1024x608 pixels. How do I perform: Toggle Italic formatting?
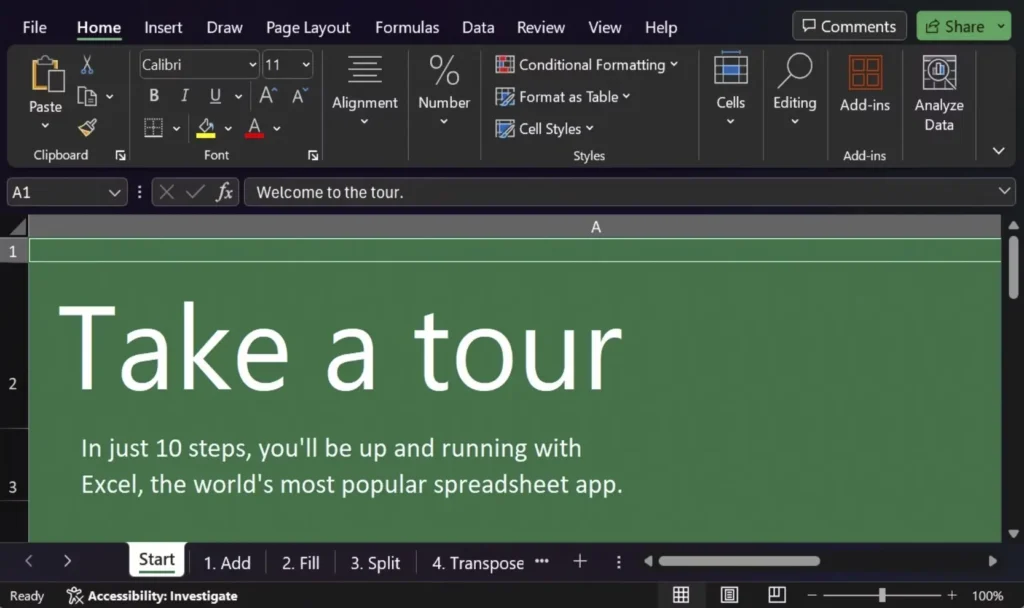coord(184,96)
